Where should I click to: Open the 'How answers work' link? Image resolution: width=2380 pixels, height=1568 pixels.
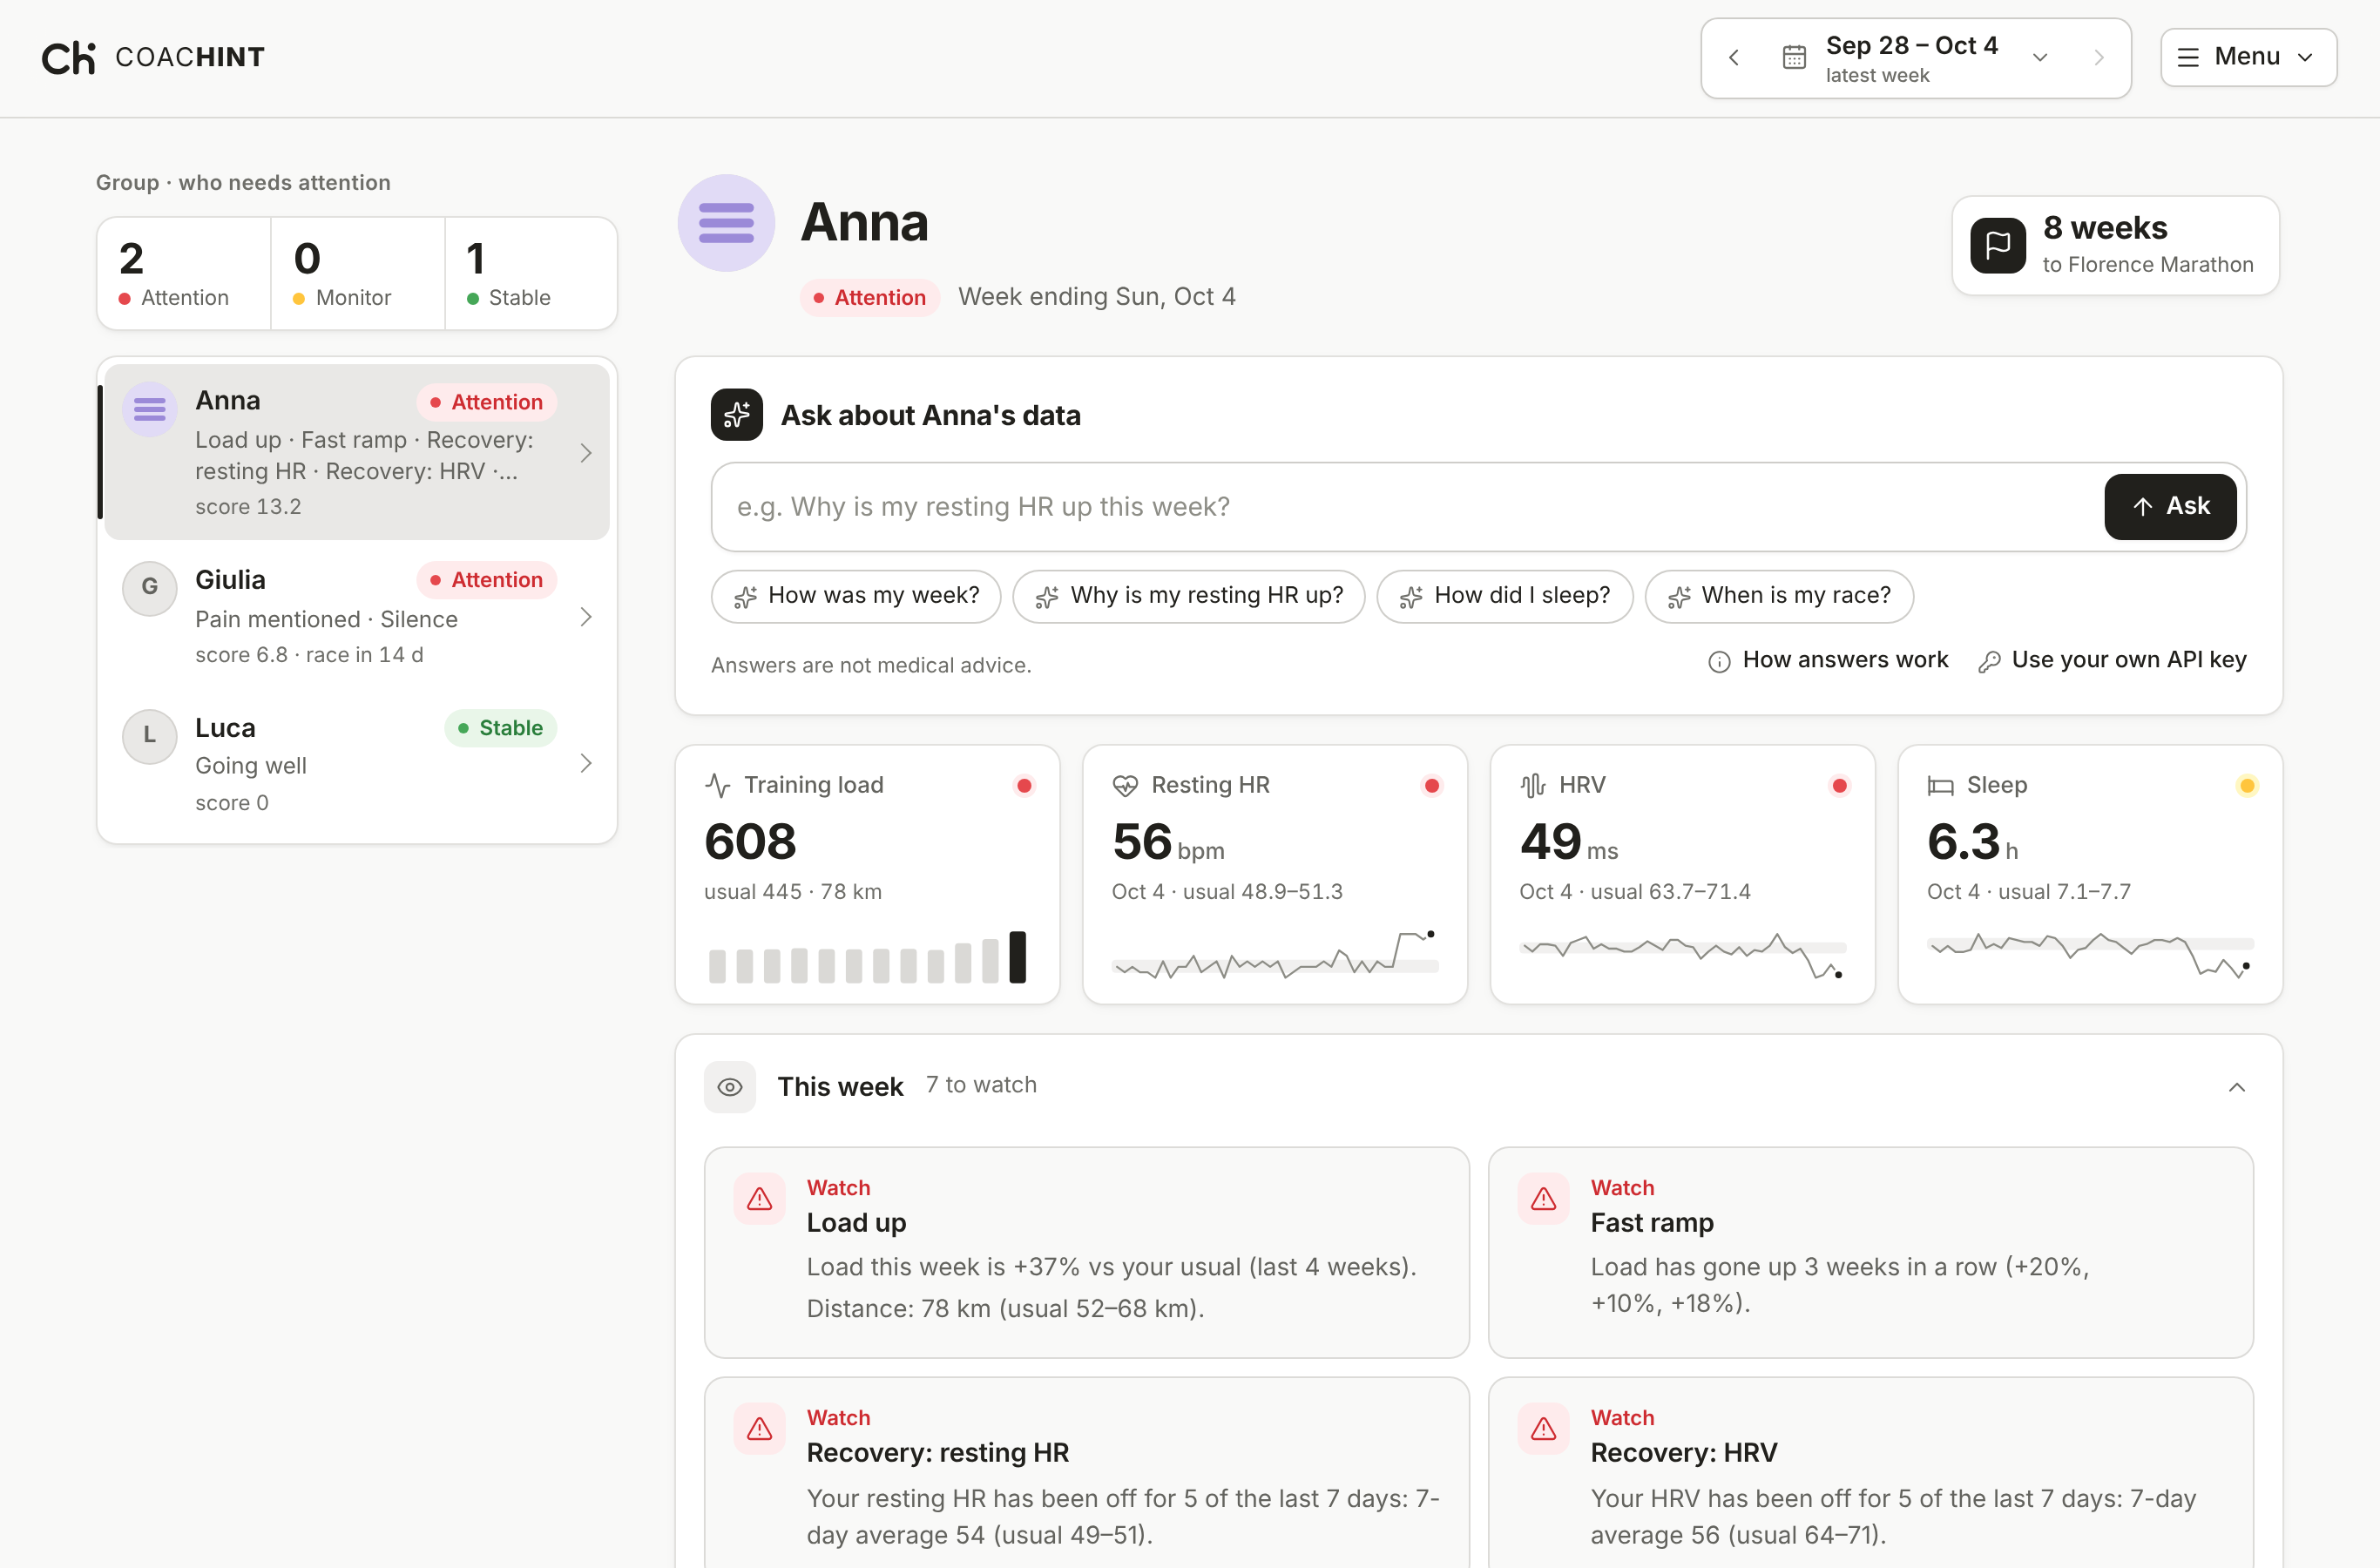(1828, 660)
